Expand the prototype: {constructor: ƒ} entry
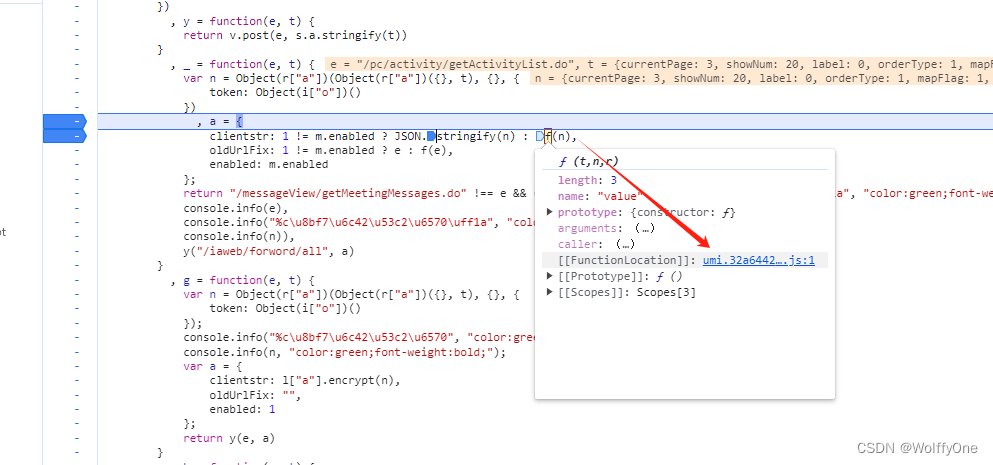 click(550, 212)
